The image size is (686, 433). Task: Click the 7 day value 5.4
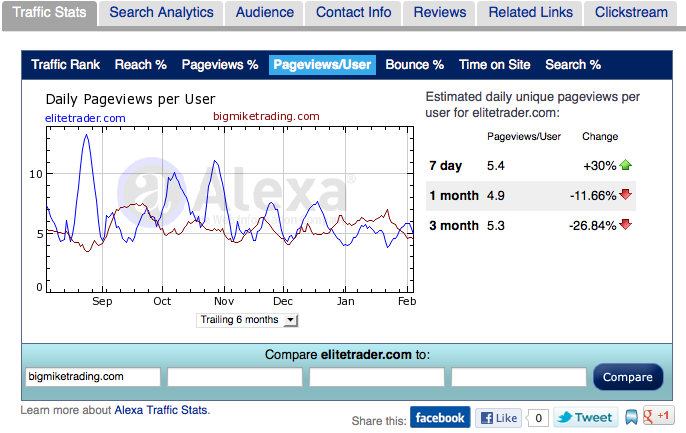coord(496,166)
